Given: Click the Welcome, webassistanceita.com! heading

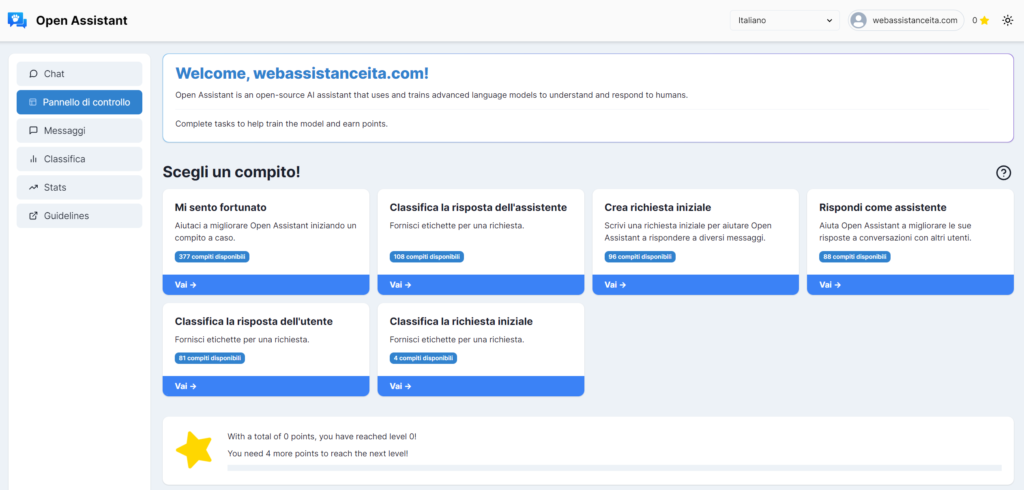Looking at the screenshot, I should tap(302, 73).
